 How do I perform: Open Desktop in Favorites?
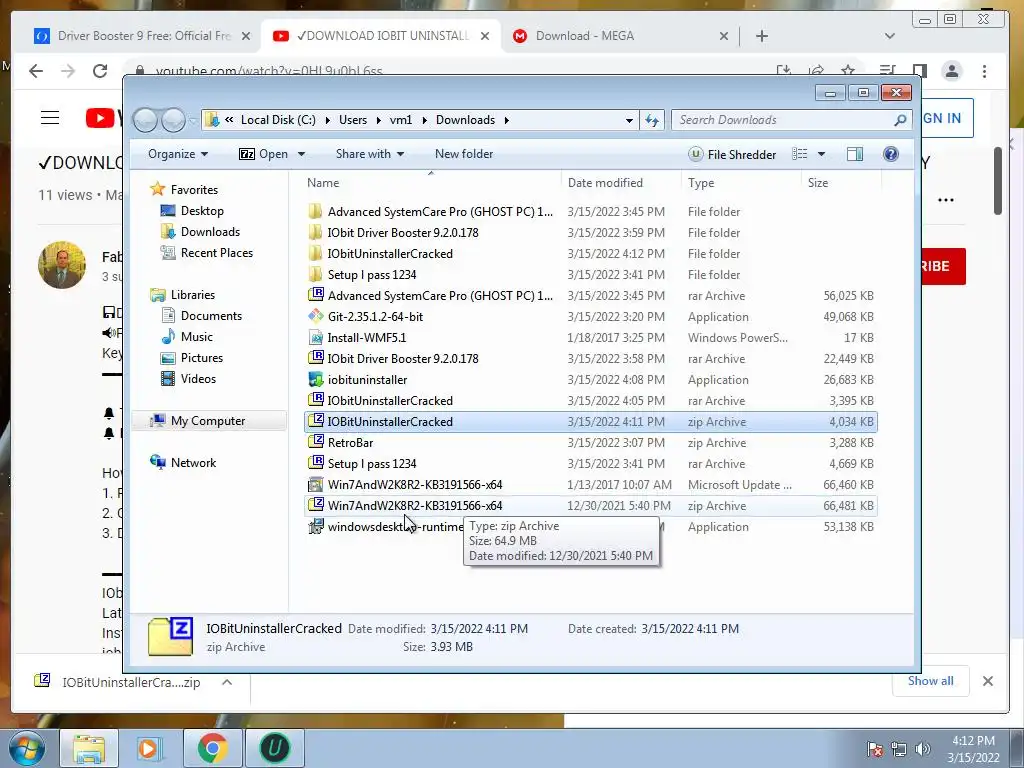(202, 210)
